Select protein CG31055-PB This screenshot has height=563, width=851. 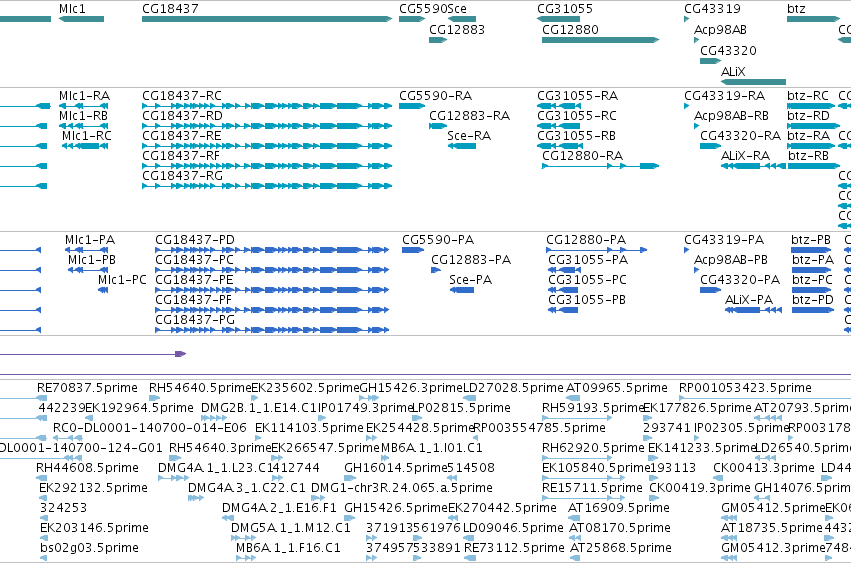(587, 300)
